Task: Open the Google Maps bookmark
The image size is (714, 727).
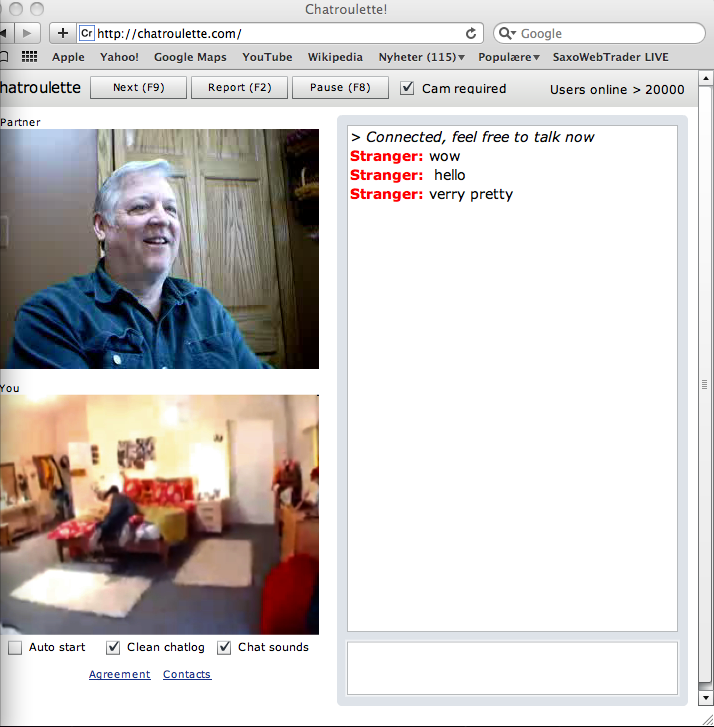Action: coord(190,57)
